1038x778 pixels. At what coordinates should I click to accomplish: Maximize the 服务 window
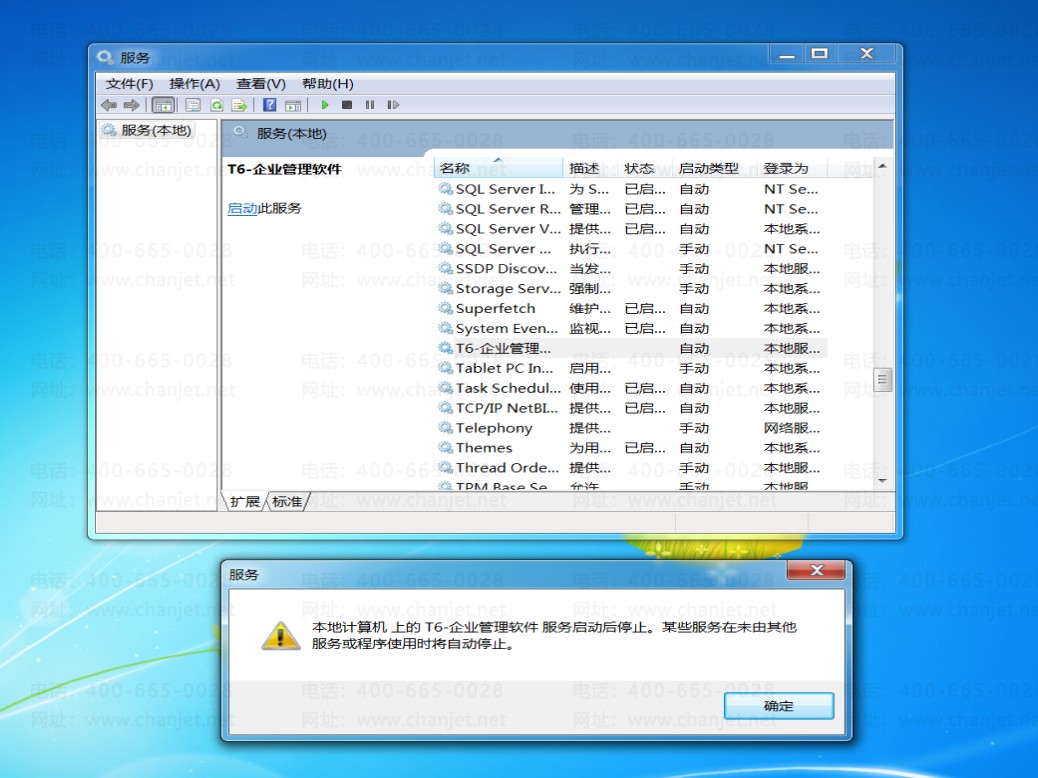[820, 54]
